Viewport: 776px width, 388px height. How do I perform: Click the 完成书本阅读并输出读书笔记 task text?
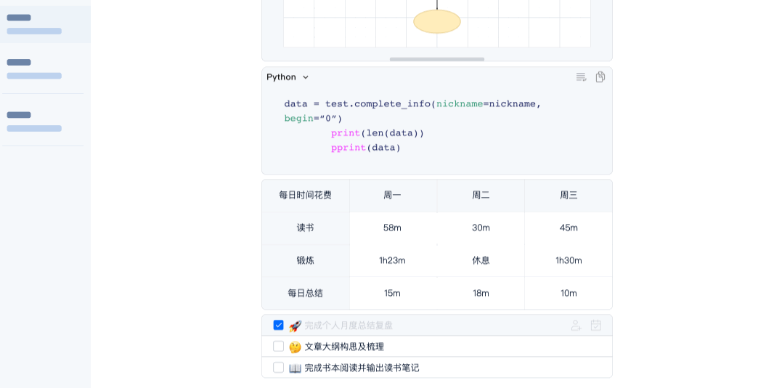click(362, 368)
